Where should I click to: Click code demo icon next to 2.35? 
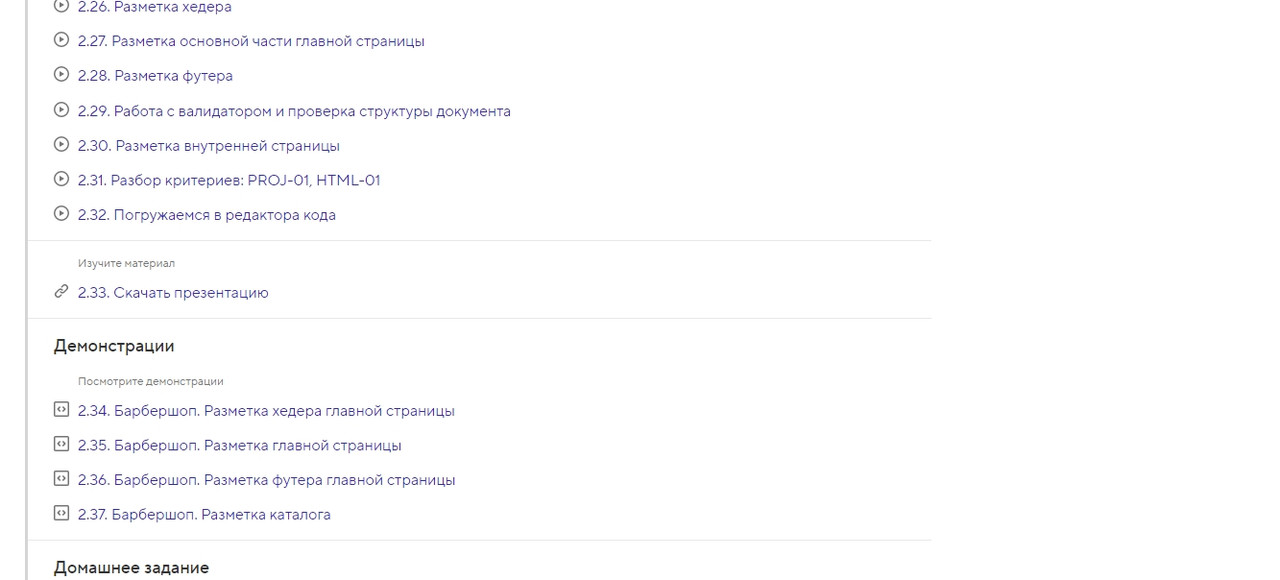tap(61, 444)
